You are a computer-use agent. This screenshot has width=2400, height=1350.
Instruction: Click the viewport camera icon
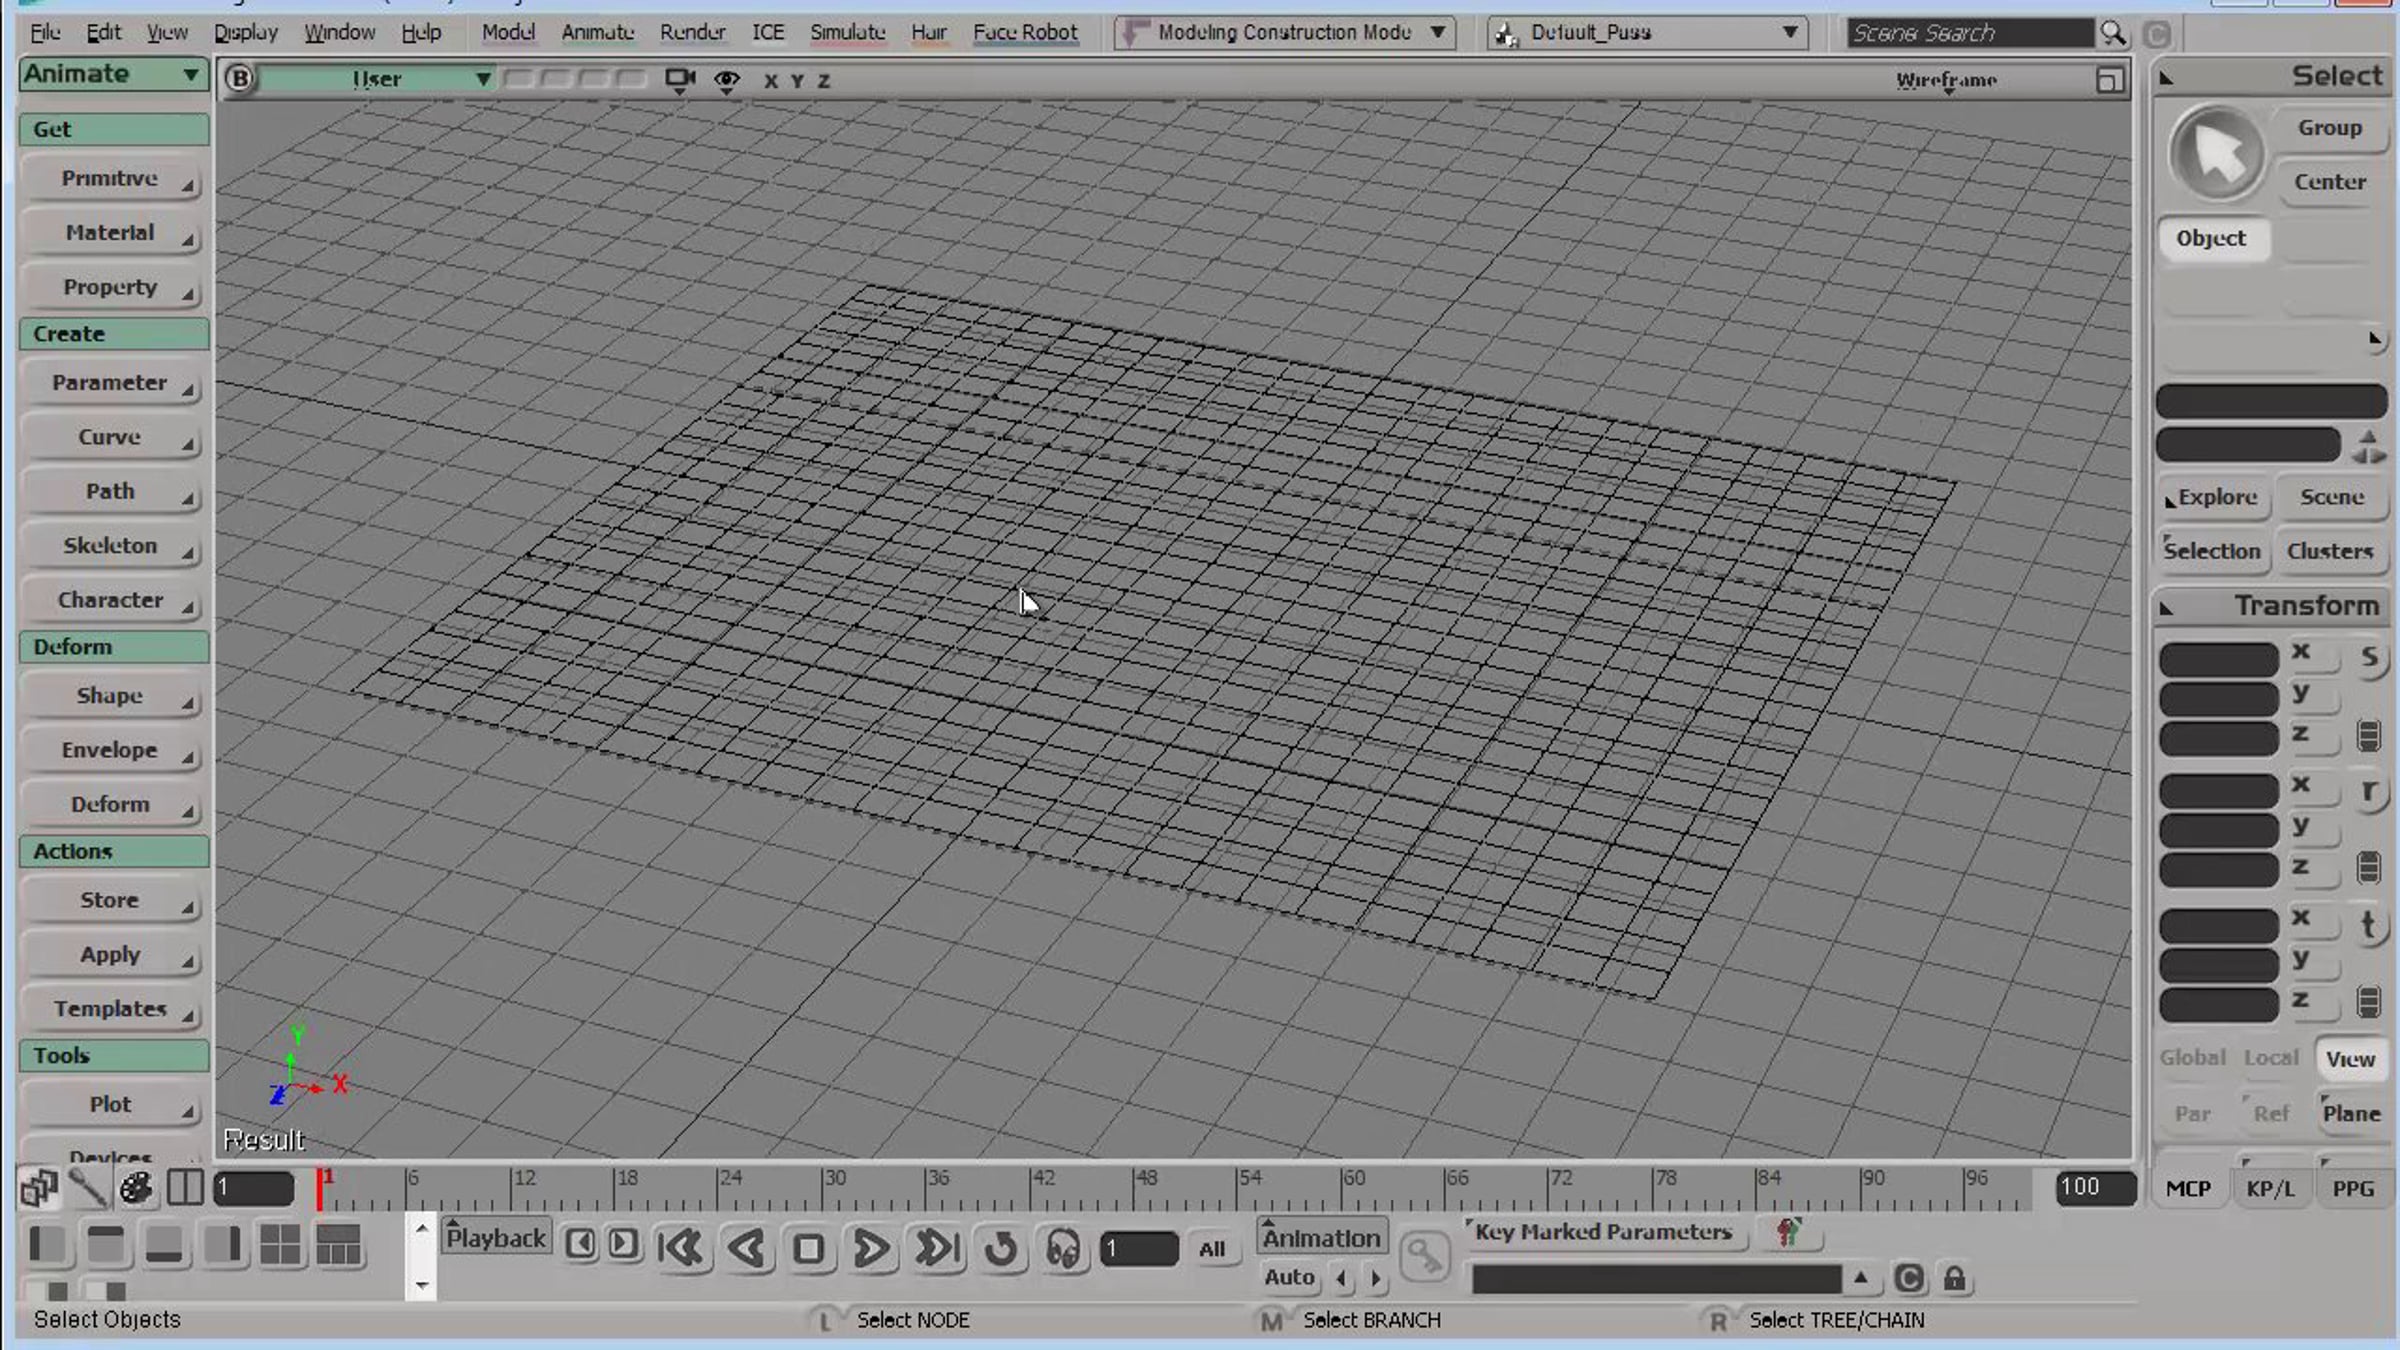(680, 79)
